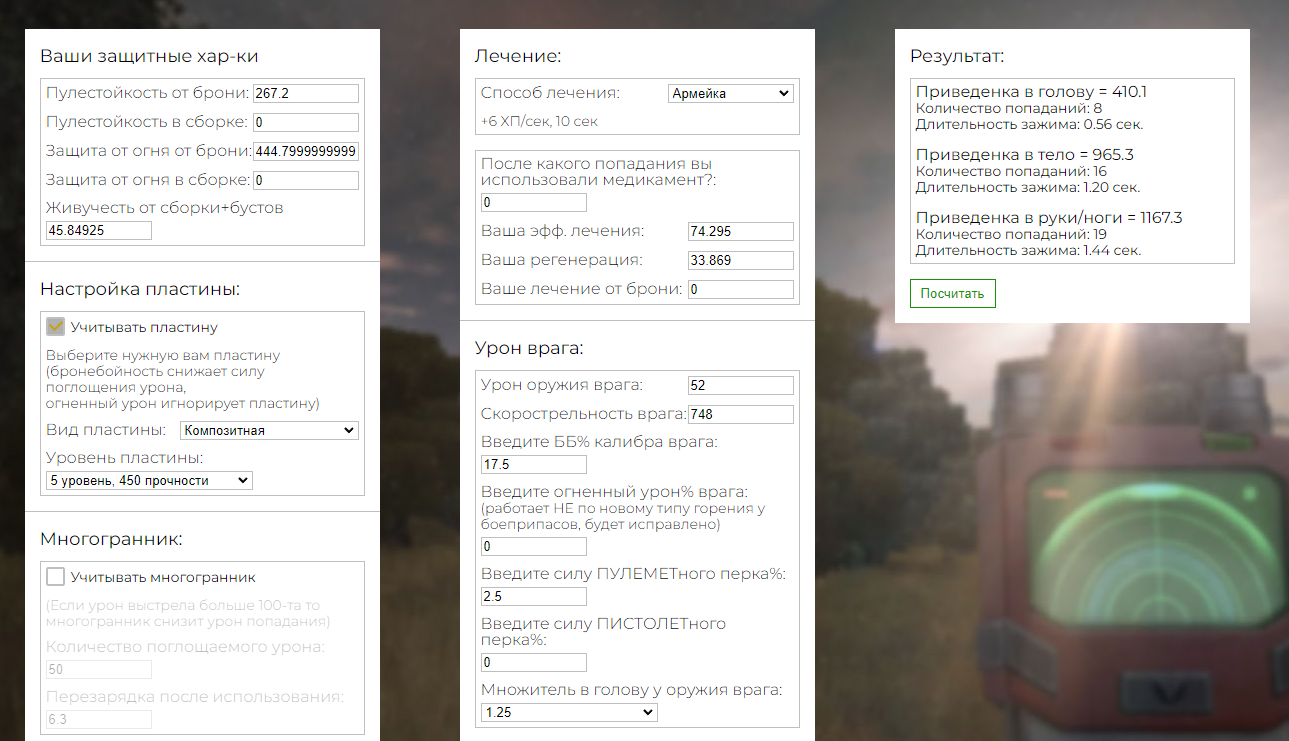Click the 'Защита от огня в сборке' input
This screenshot has height=741, width=1289.
click(305, 180)
